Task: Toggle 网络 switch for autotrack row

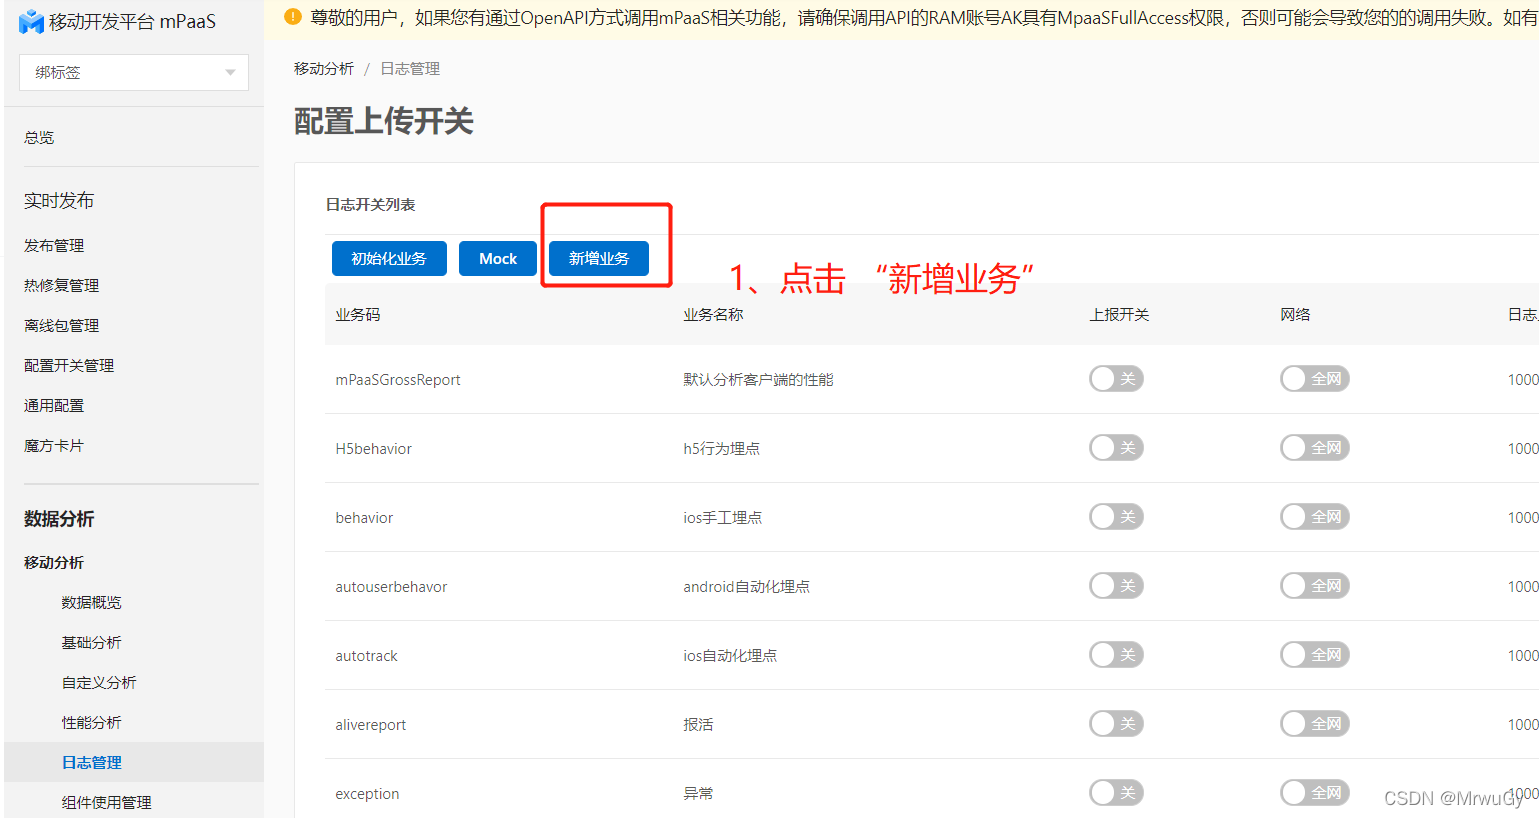Action: (x=1315, y=655)
